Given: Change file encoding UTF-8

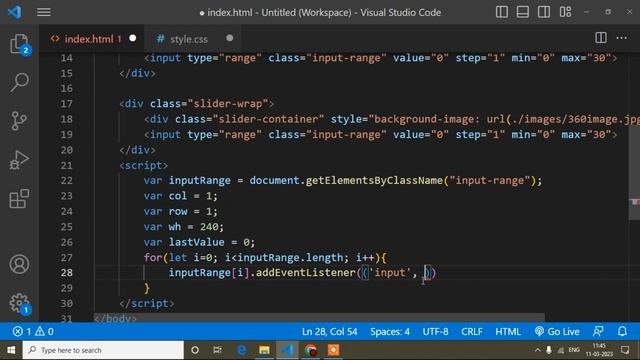Looking at the screenshot, I should tap(435, 331).
